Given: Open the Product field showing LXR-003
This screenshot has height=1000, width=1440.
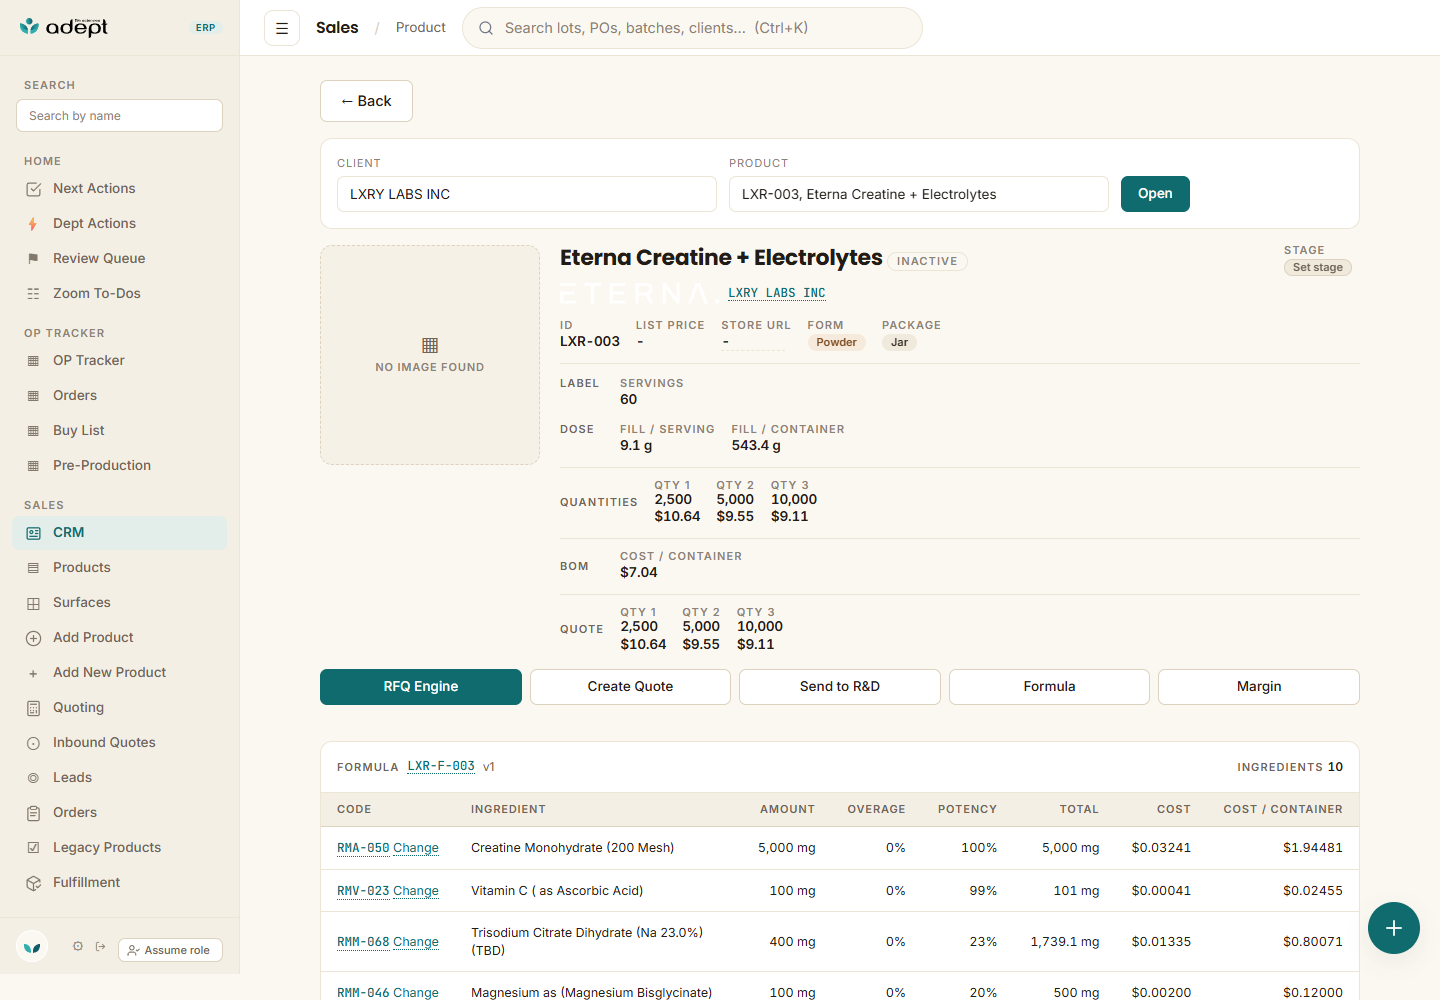Looking at the screenshot, I should tap(919, 194).
